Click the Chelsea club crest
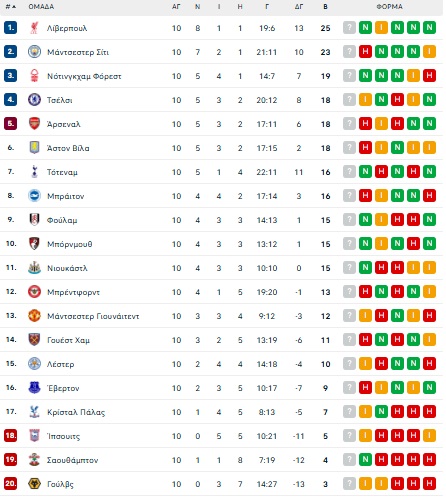The height and width of the screenshot is (497, 446). point(34,100)
